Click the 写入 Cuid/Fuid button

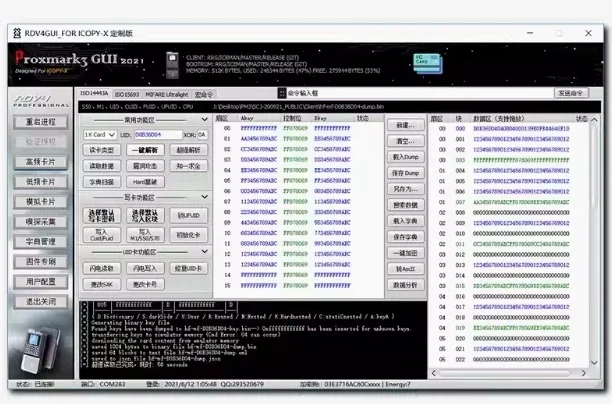click(x=101, y=235)
